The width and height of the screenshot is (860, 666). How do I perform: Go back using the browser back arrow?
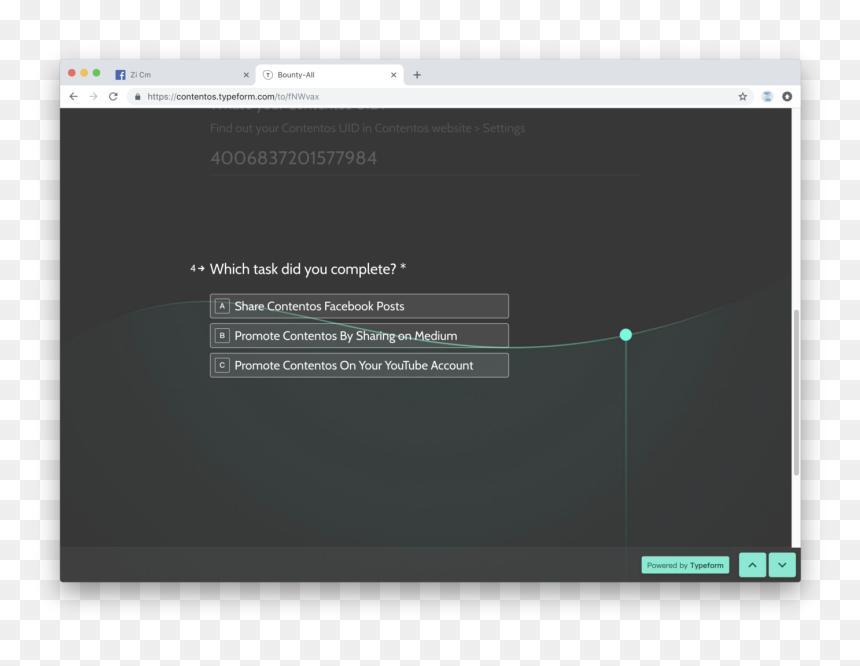[x=73, y=97]
